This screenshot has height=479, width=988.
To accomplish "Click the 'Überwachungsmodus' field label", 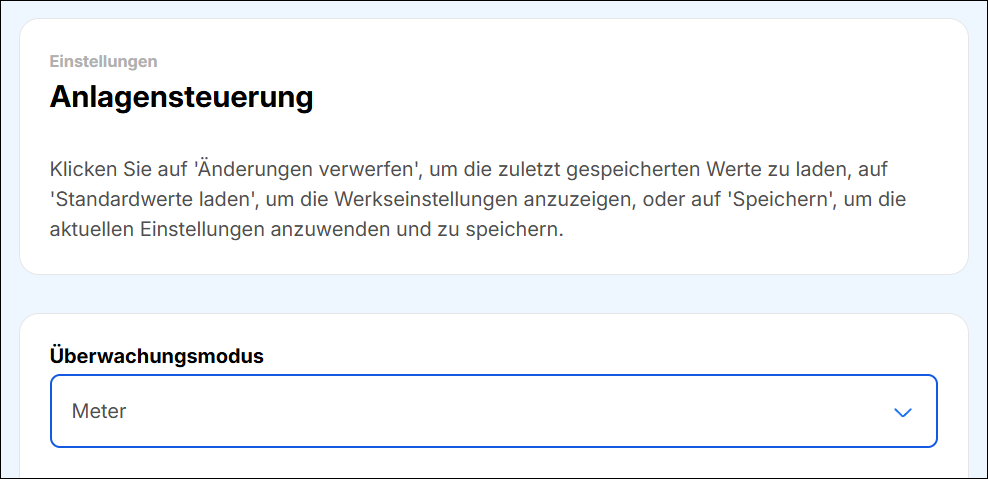I will (156, 355).
